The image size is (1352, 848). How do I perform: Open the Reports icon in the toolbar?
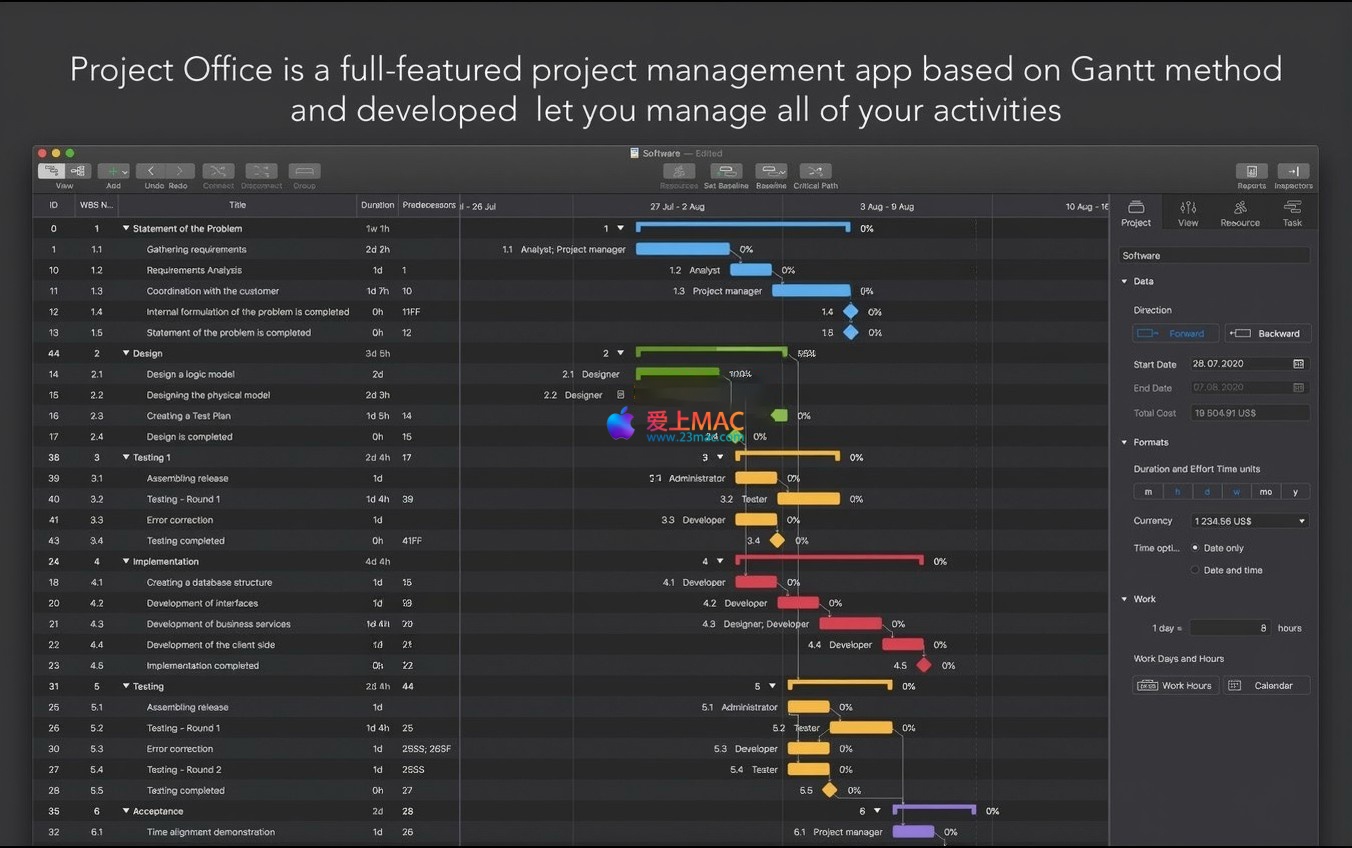click(x=1251, y=172)
